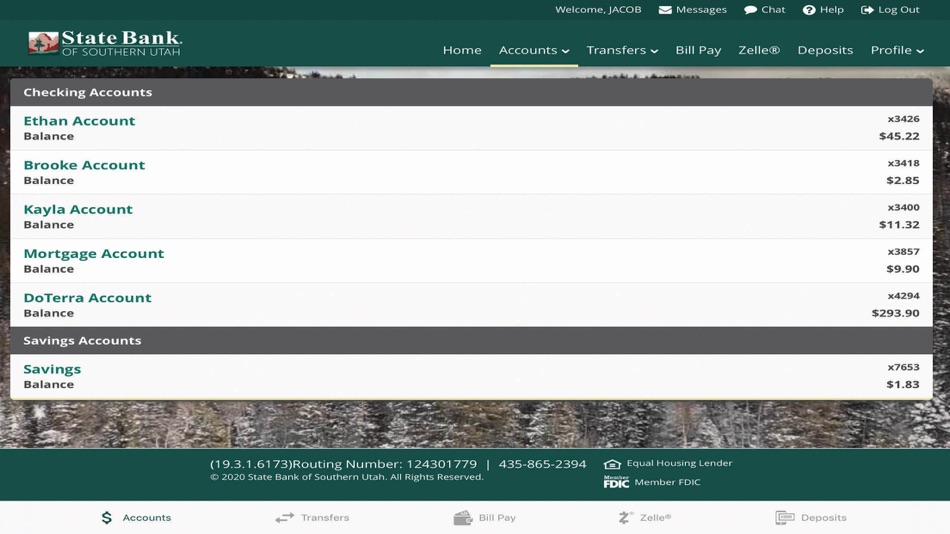Image resolution: width=950 pixels, height=534 pixels.
Task: Click the Equal Housing Lender house icon
Action: click(612, 464)
